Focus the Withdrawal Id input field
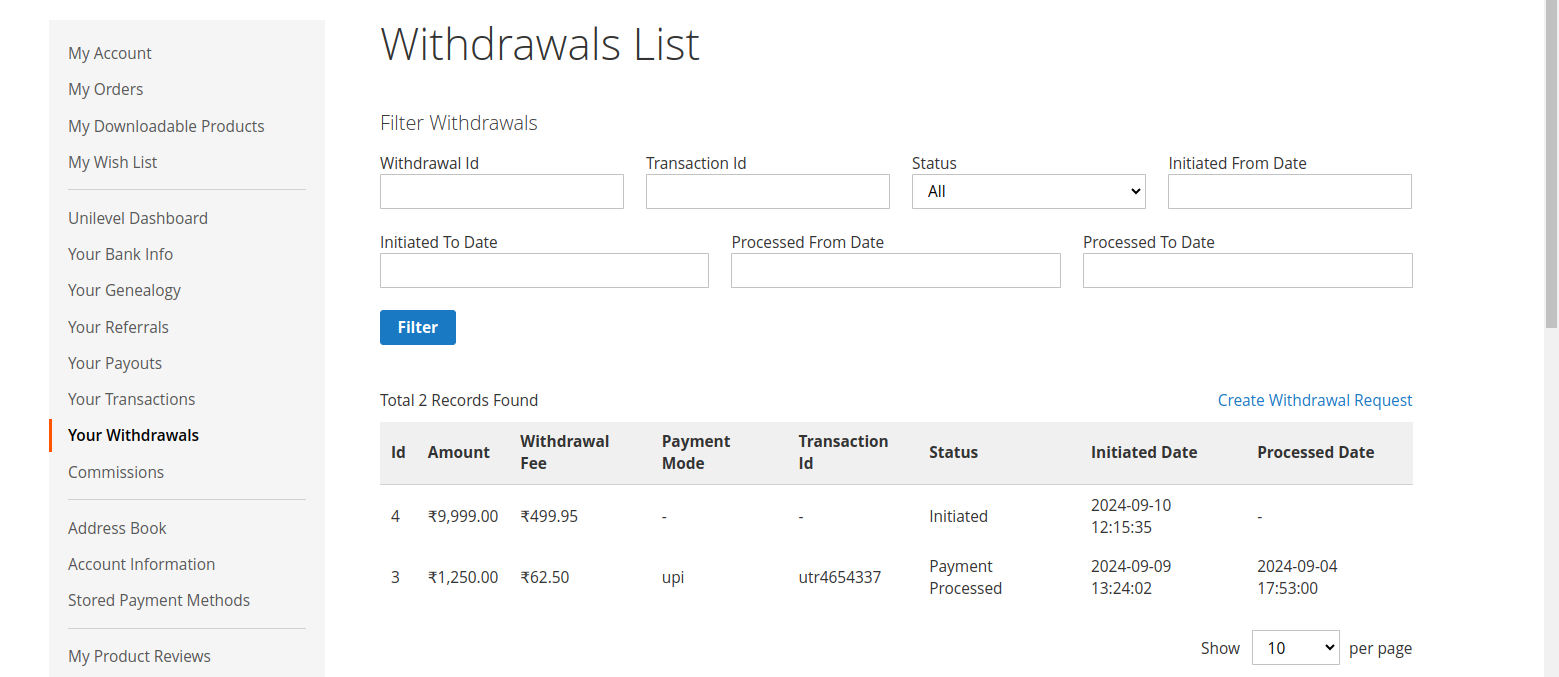Viewport: 1559px width, 677px height. click(501, 191)
